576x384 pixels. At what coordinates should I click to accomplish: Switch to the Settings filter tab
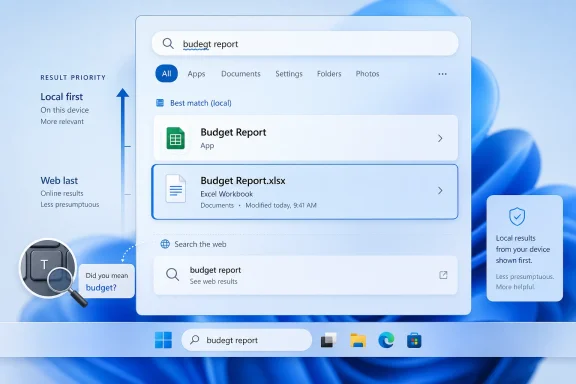point(289,74)
